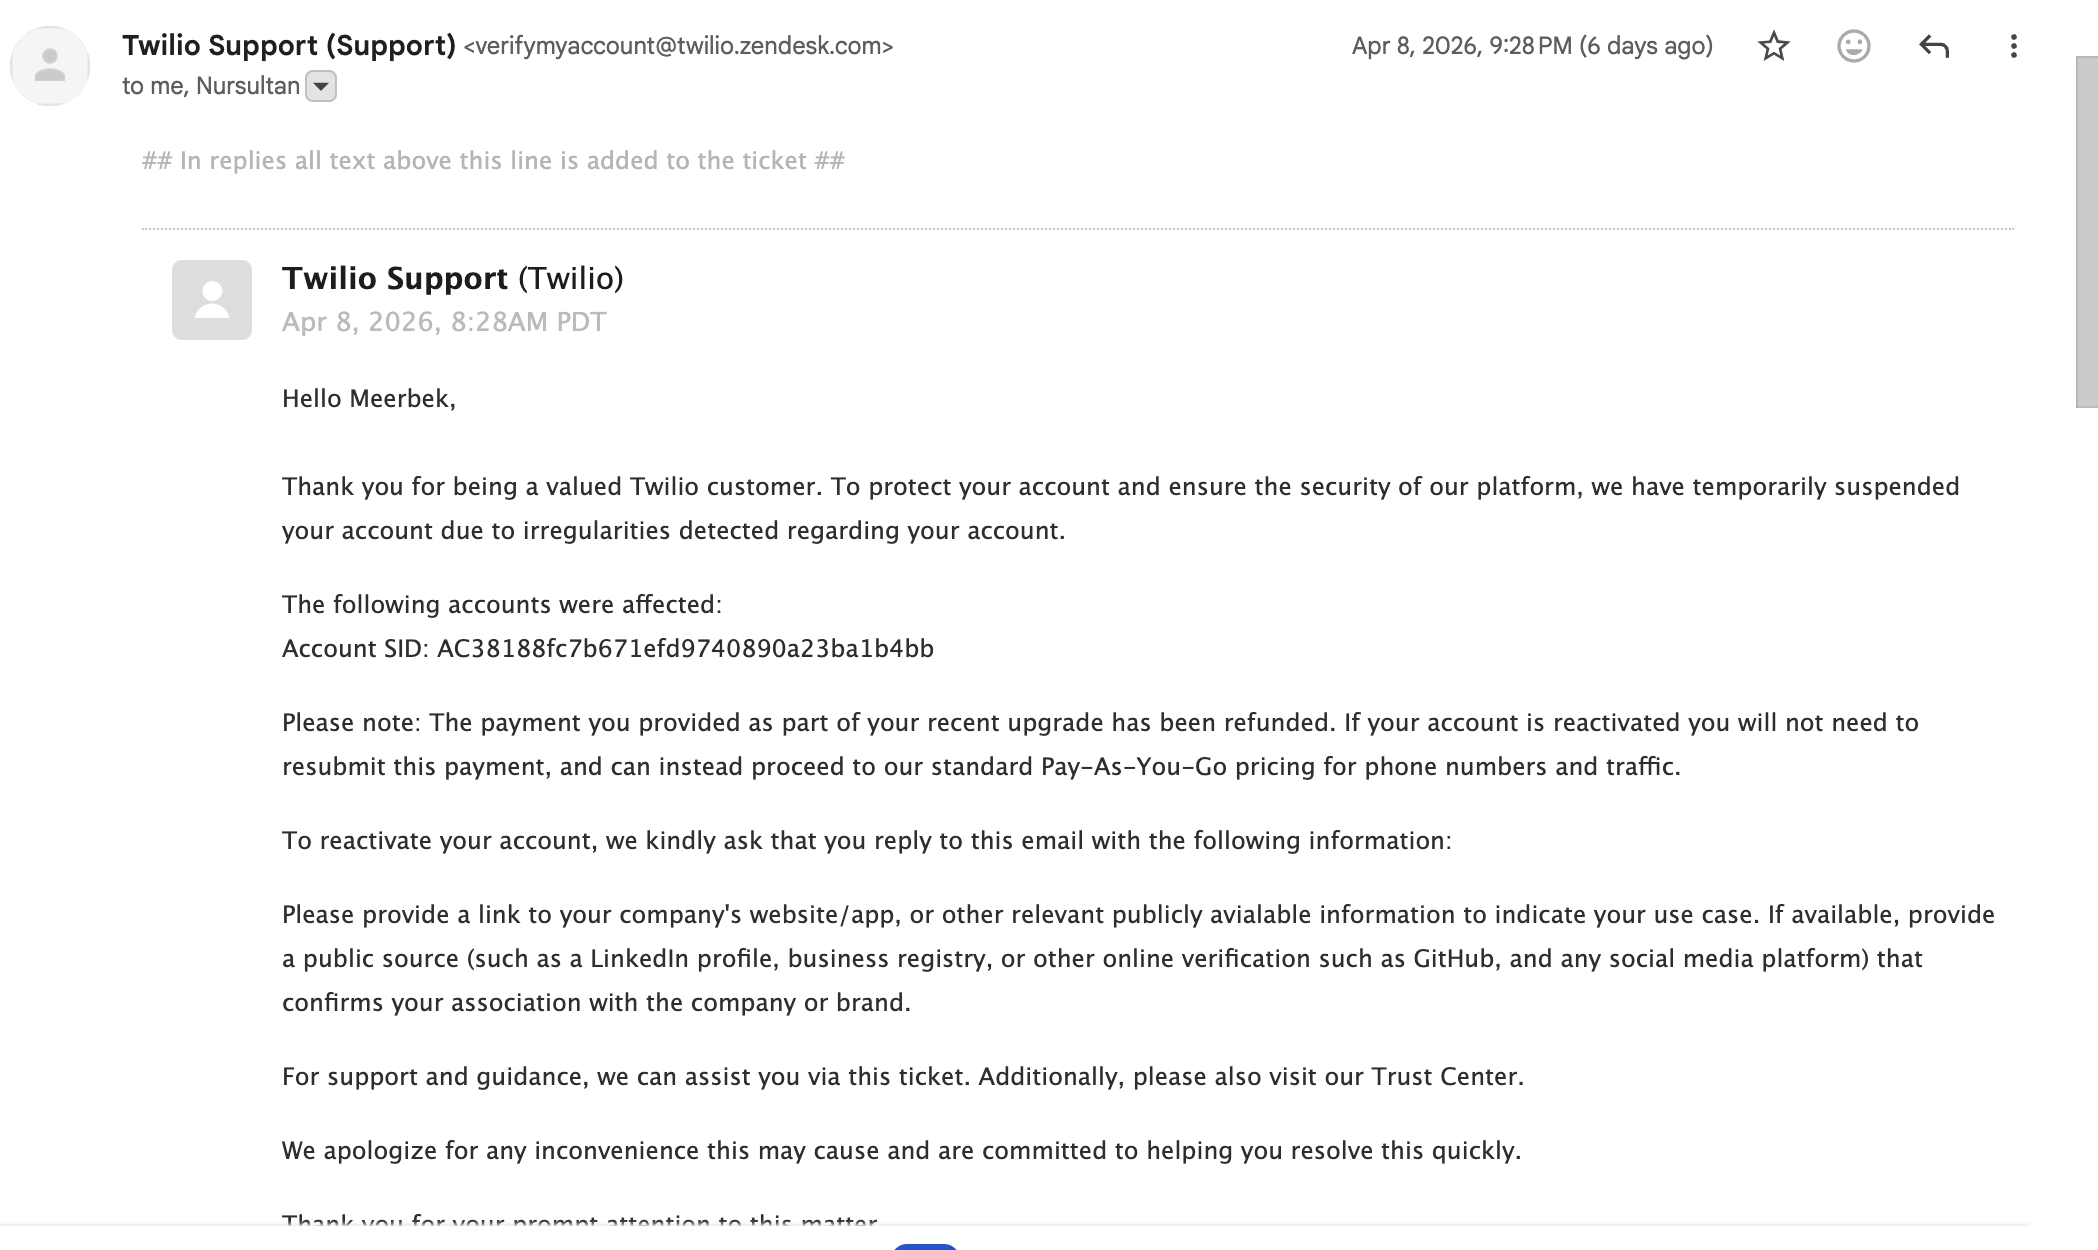Click the word GitHub in the verification paragraph
This screenshot has height=1250, width=2098.
1453,959
